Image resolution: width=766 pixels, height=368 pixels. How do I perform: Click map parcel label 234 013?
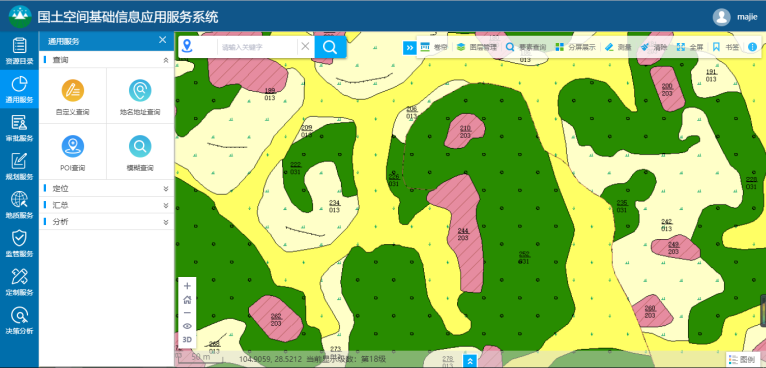coord(334,206)
